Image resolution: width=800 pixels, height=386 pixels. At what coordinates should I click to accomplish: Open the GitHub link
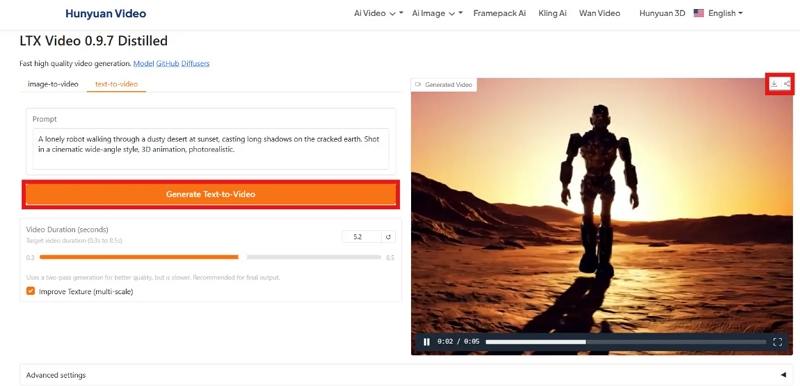pyautogui.click(x=167, y=64)
